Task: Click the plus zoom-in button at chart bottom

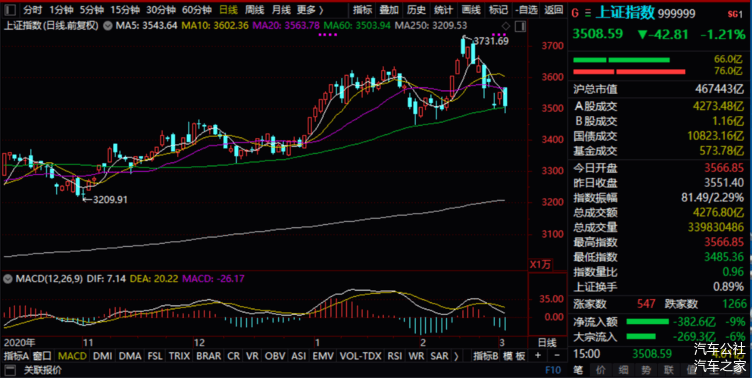Action: coord(538,355)
